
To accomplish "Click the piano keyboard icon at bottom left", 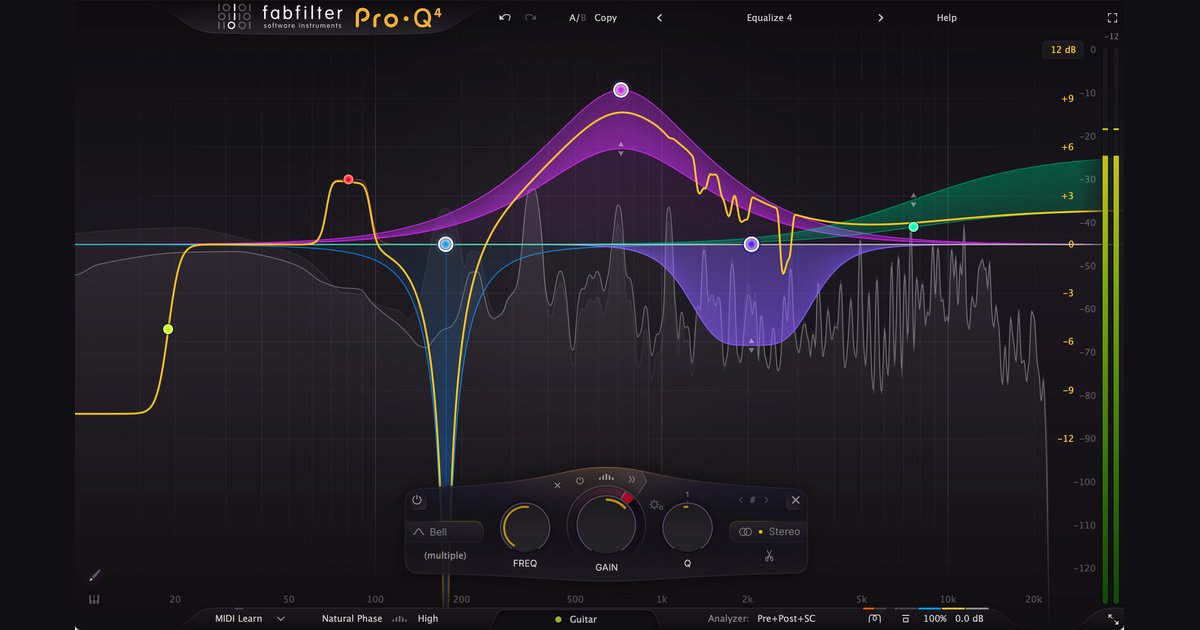I will coord(94,597).
